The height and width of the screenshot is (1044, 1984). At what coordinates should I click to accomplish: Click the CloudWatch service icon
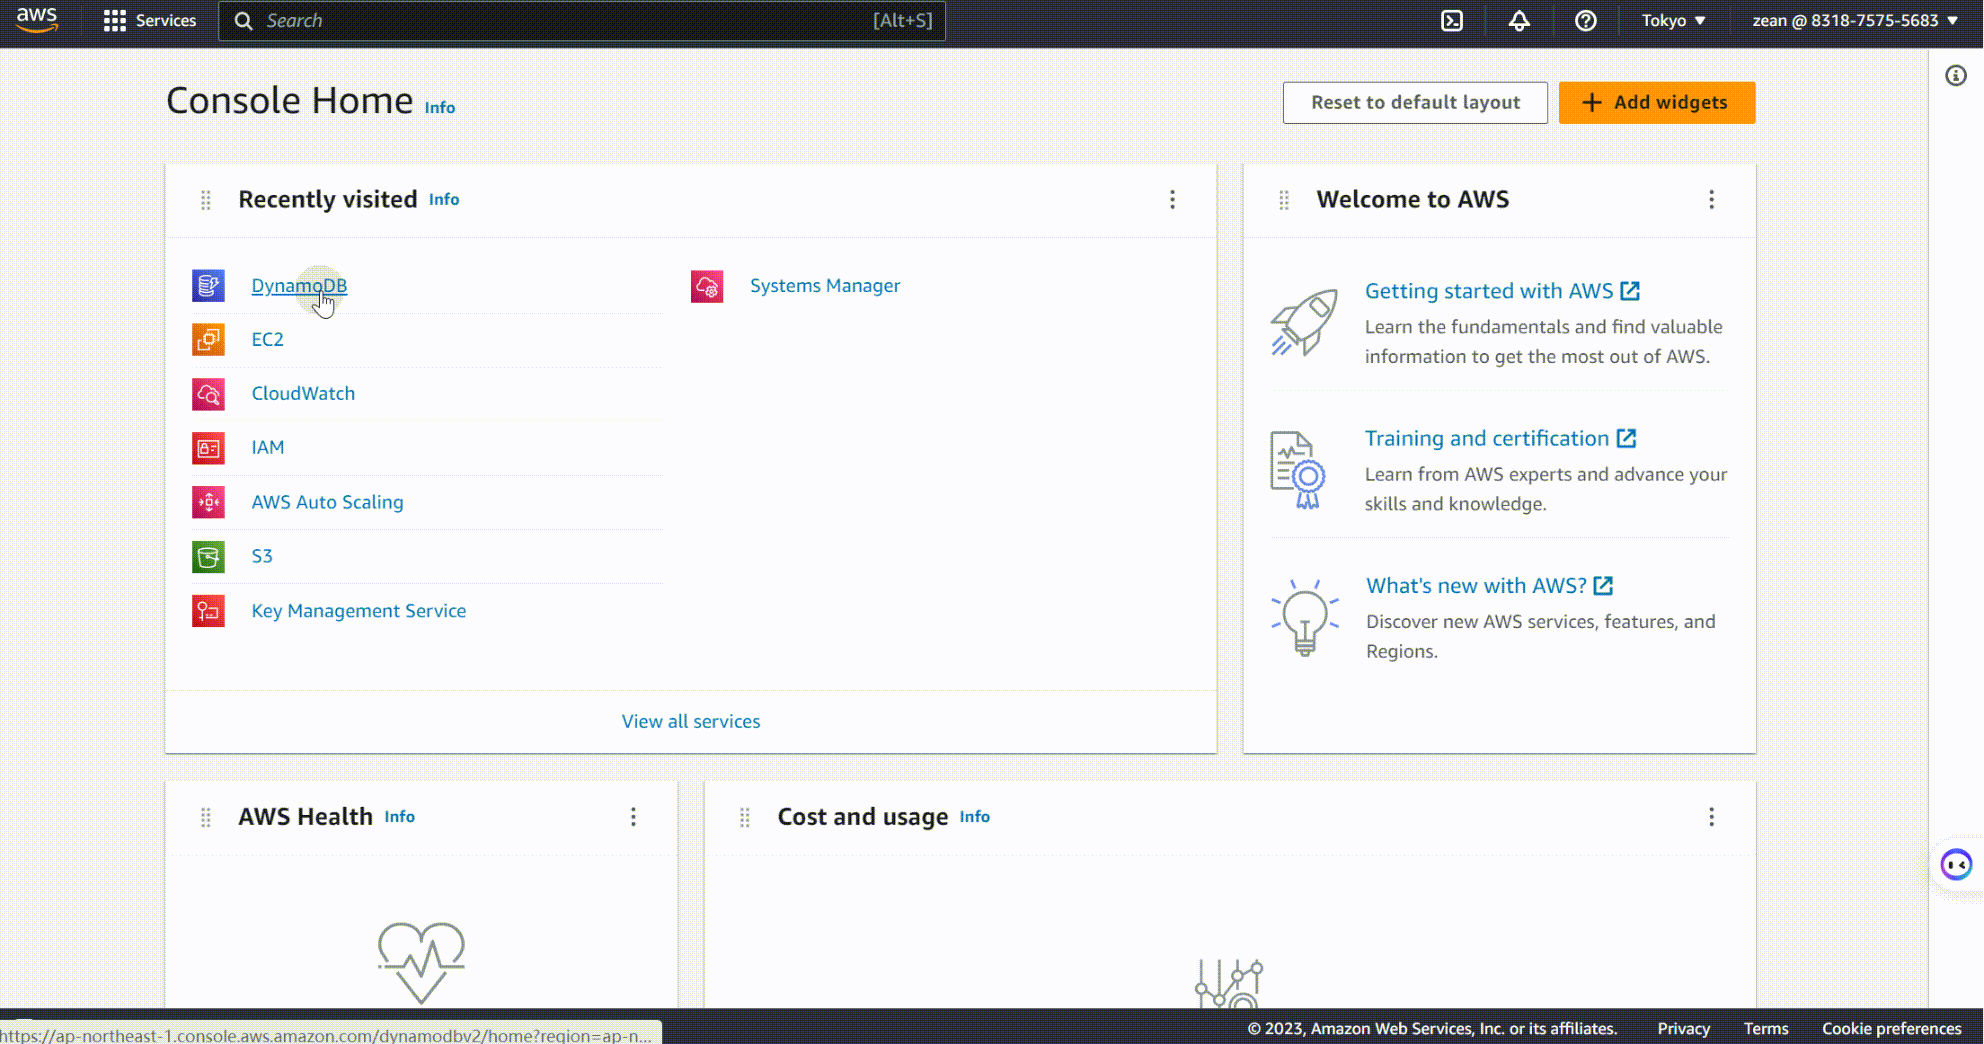tap(208, 394)
